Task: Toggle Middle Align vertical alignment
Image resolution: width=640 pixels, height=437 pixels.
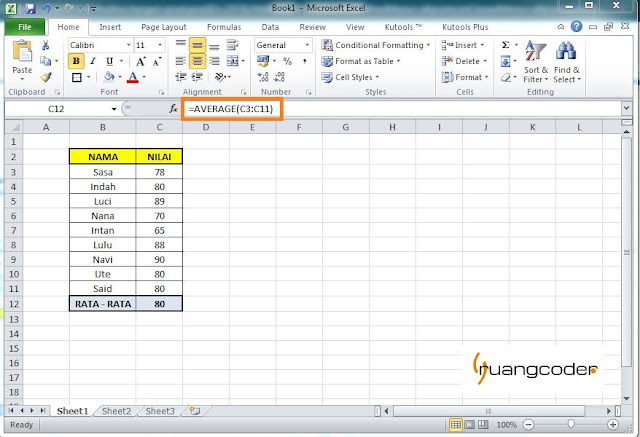Action: coord(197,45)
